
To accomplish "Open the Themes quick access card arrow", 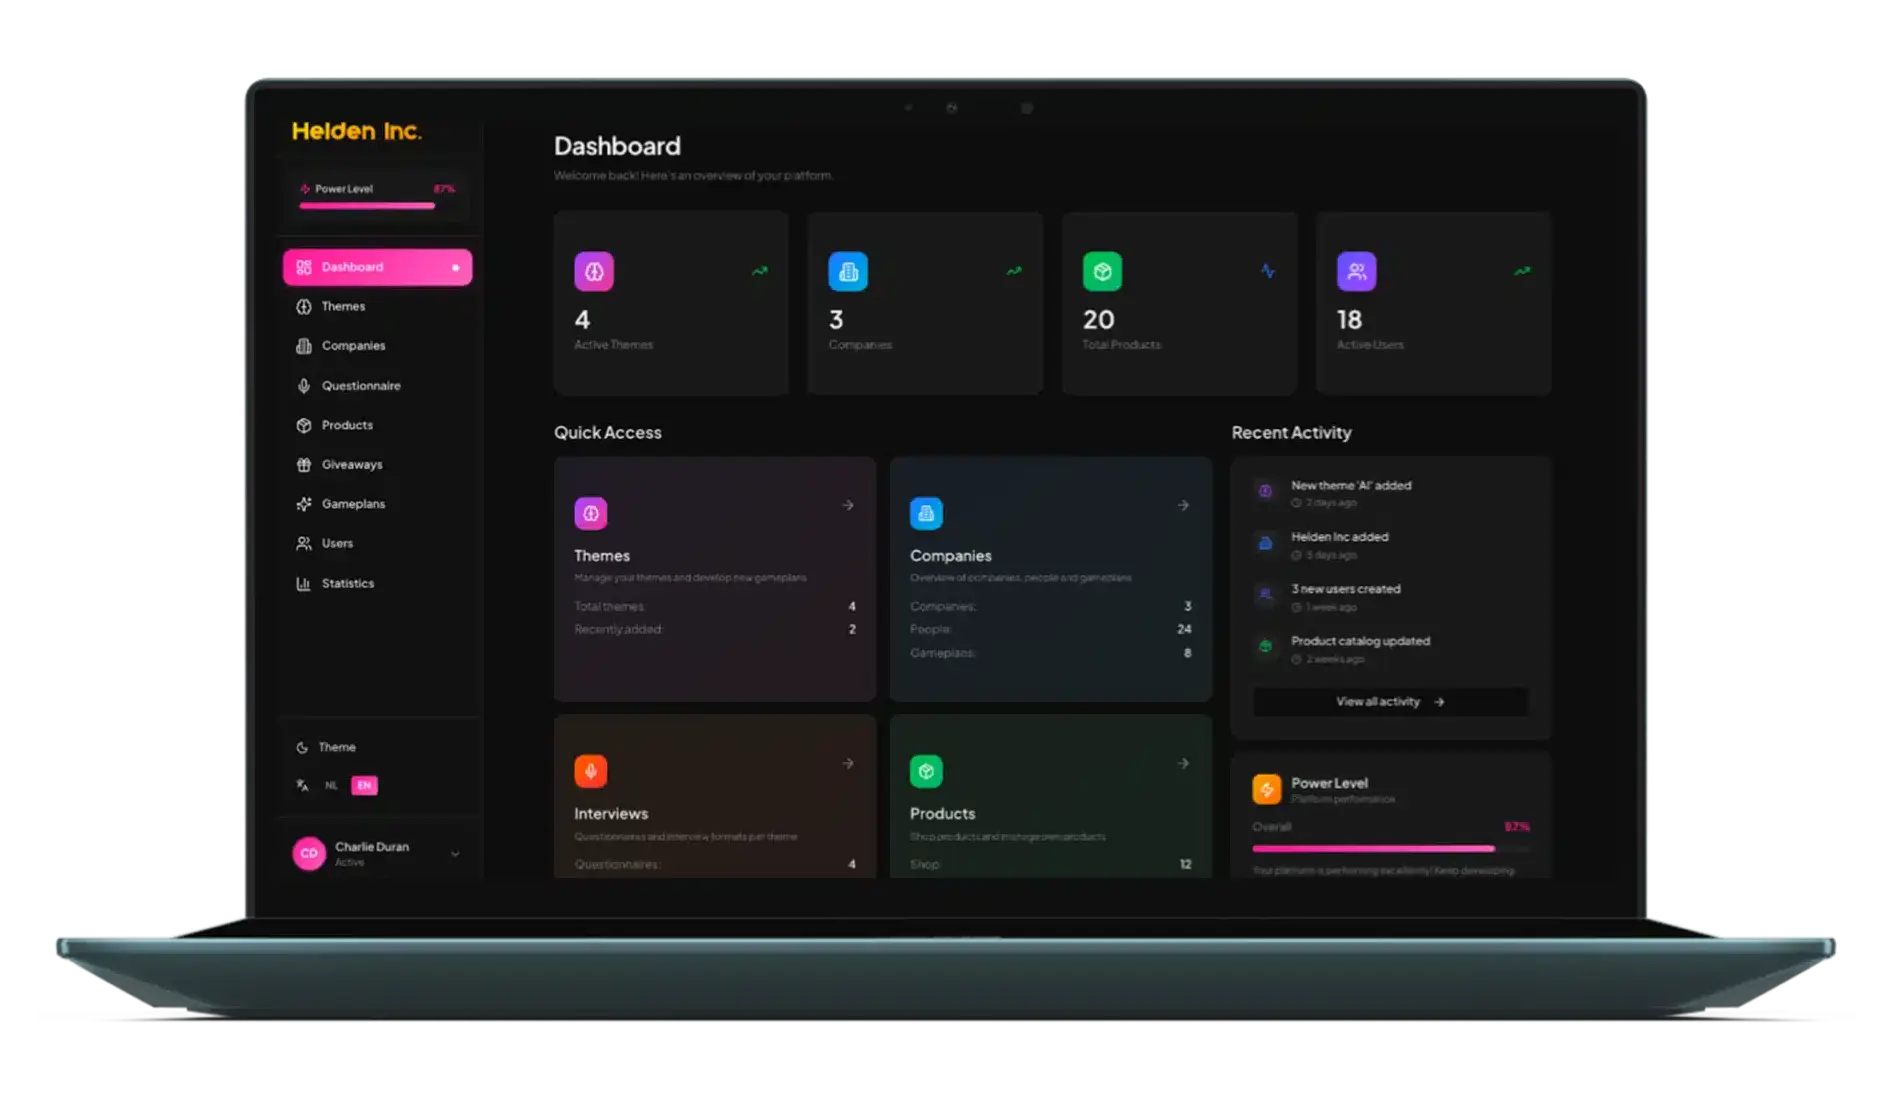I will click(848, 506).
